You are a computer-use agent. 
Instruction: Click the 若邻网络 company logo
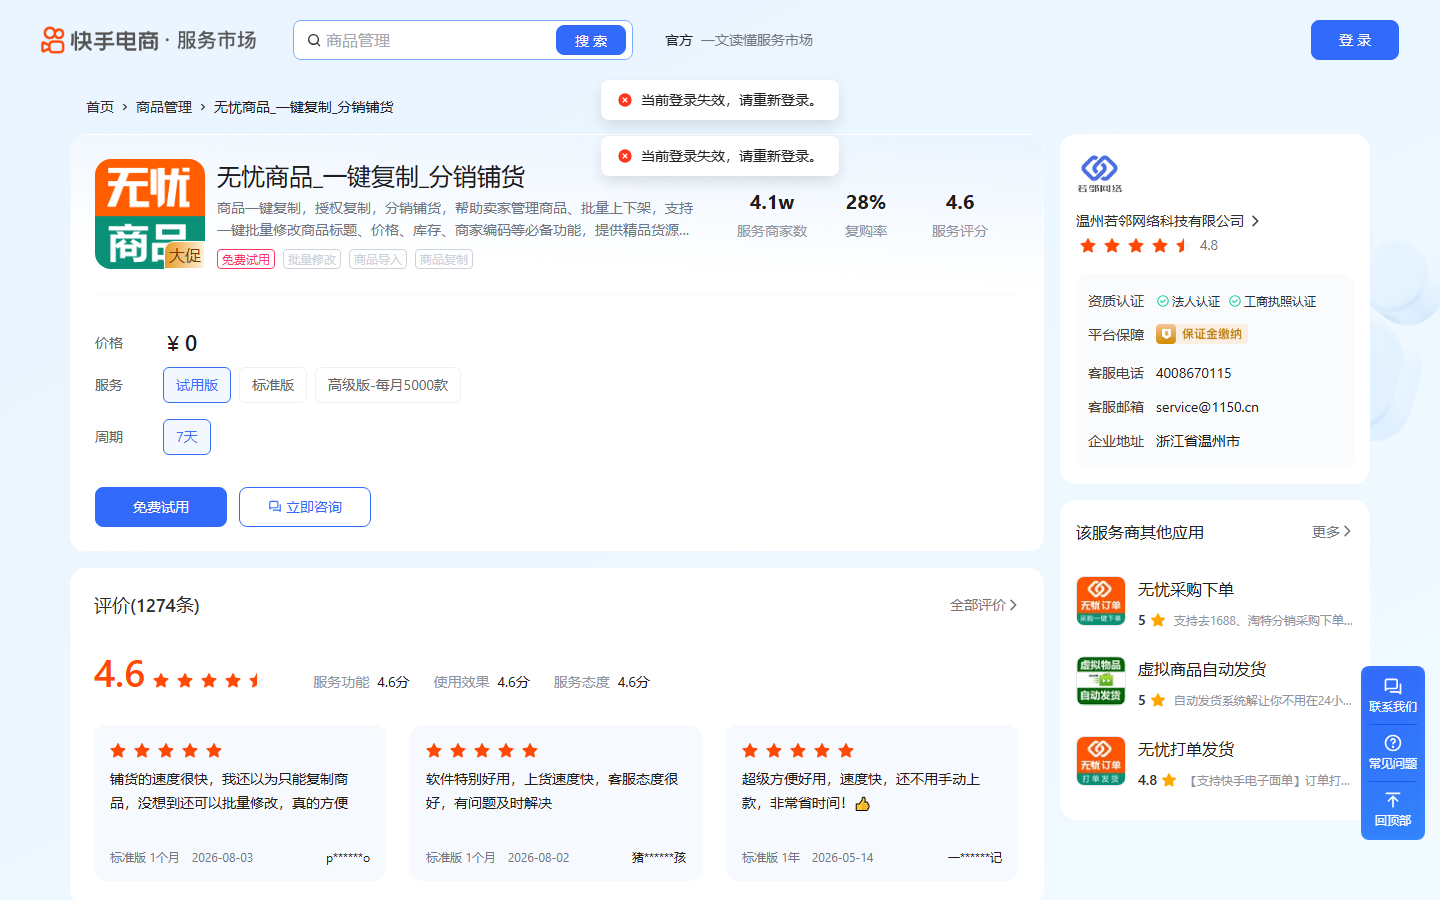pos(1099,172)
